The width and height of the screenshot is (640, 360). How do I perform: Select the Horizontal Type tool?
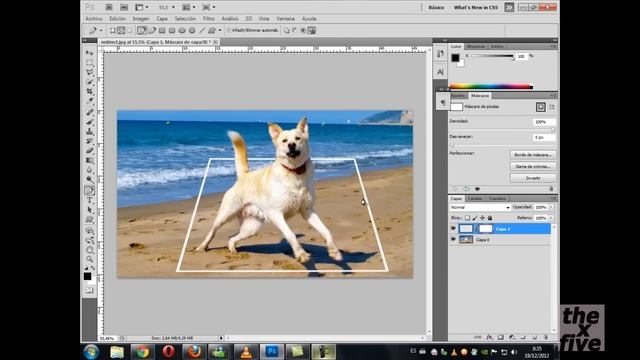pos(89,200)
